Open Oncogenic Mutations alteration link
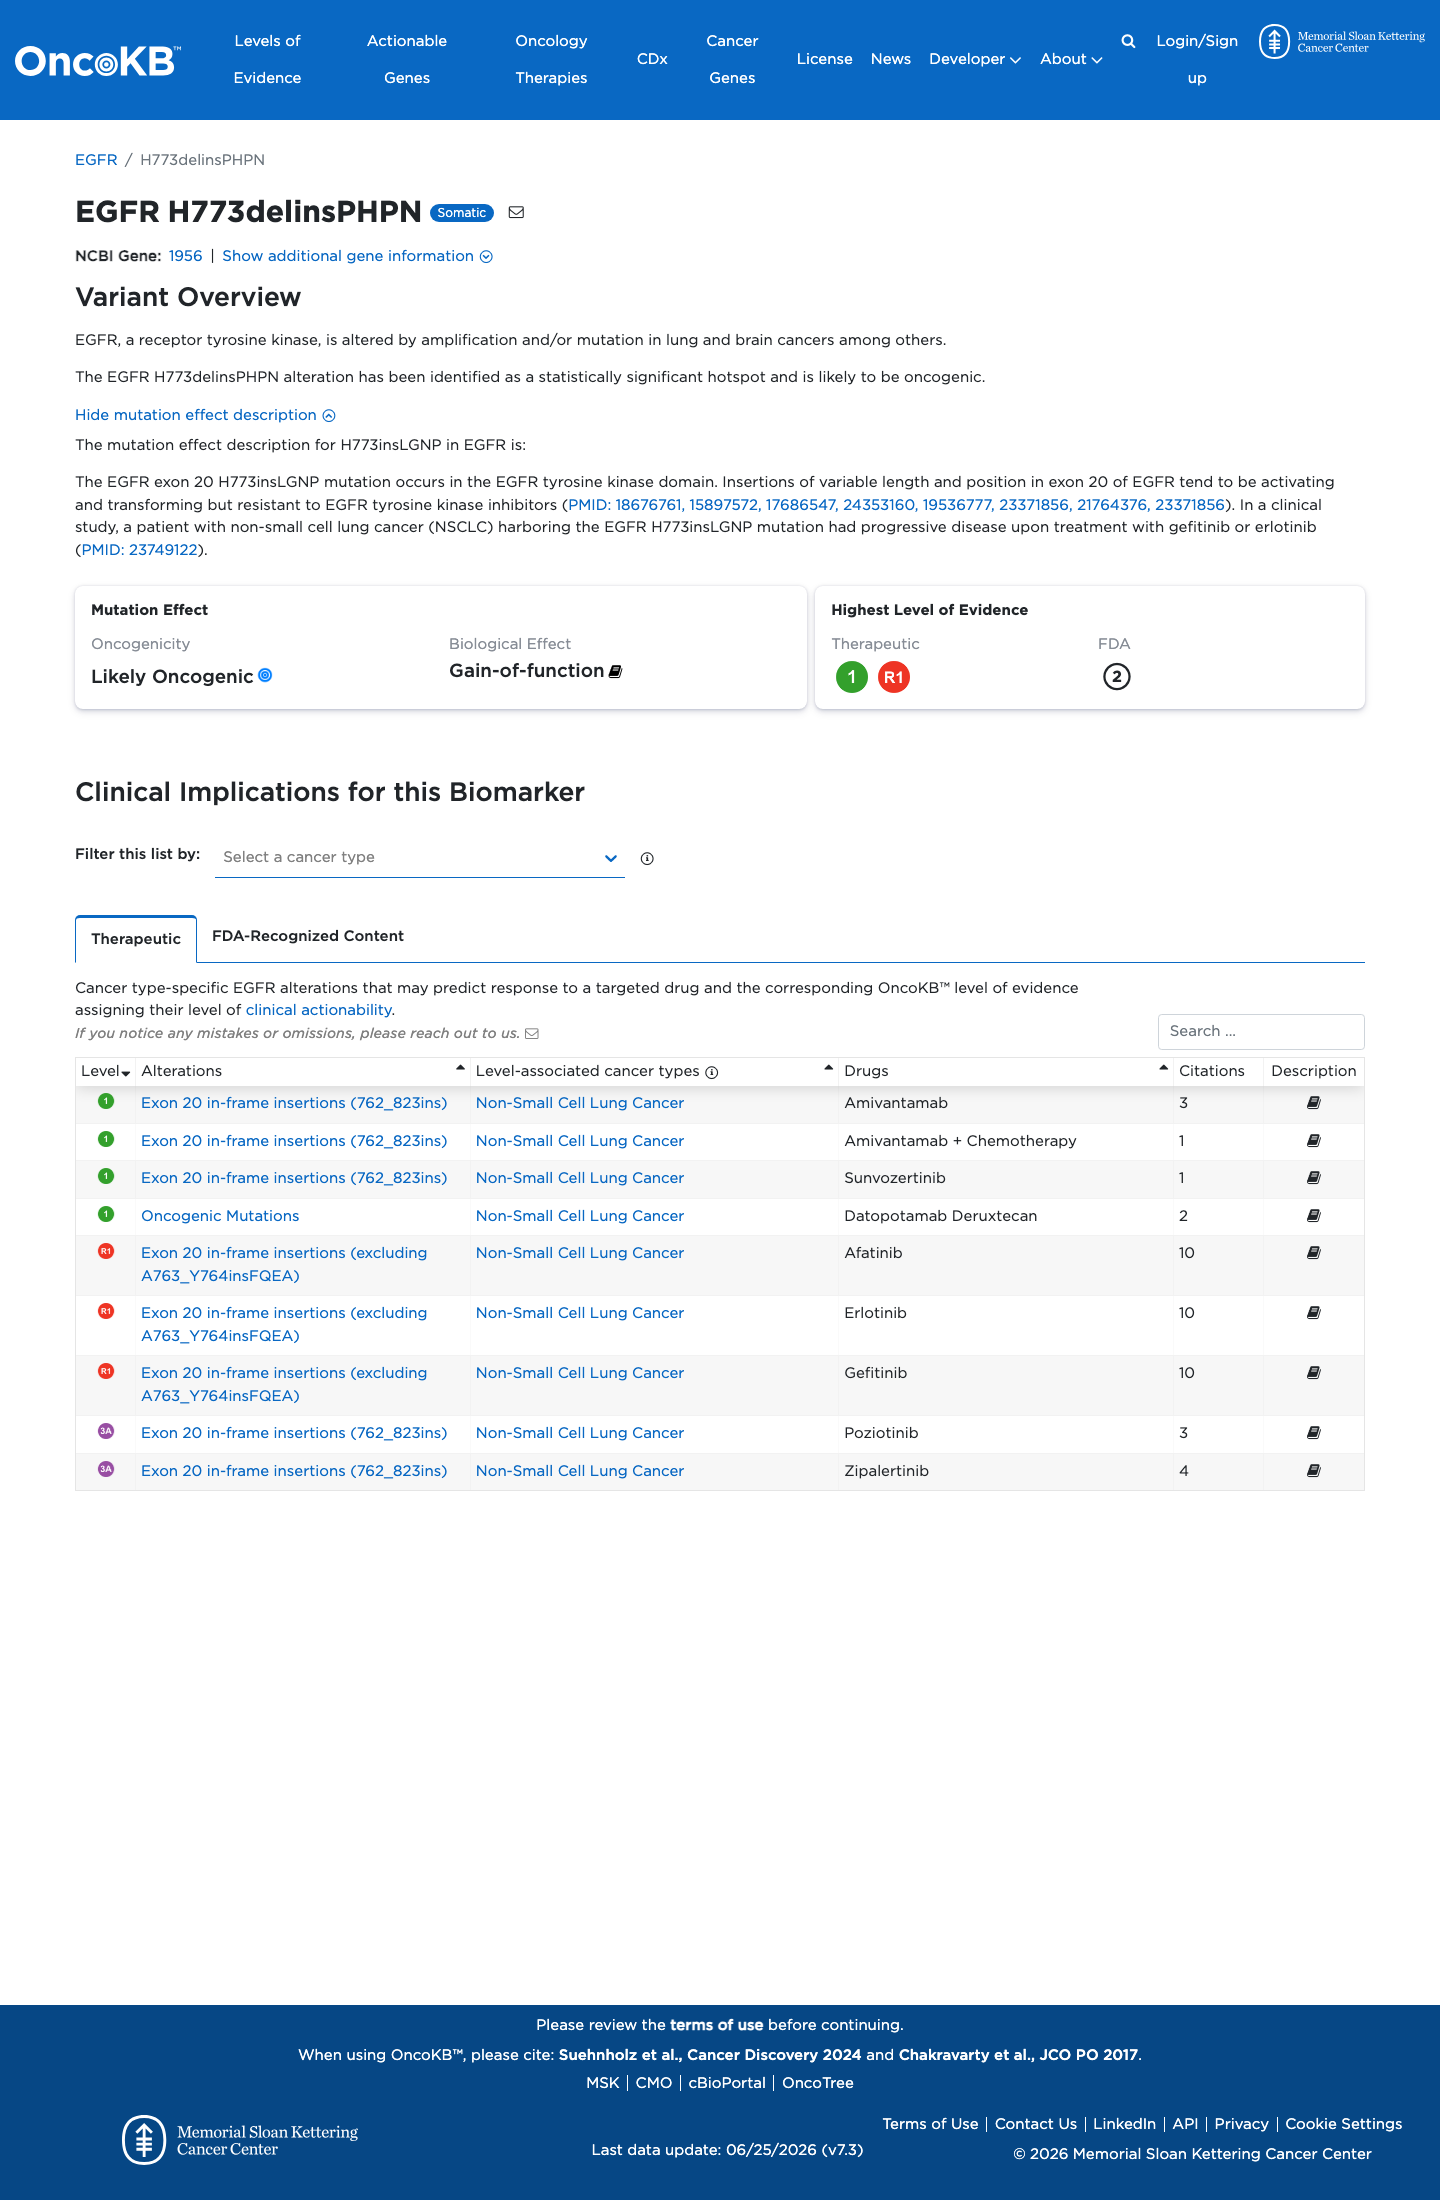Screen dimensions: 1440x2200 click(x=220, y=1216)
